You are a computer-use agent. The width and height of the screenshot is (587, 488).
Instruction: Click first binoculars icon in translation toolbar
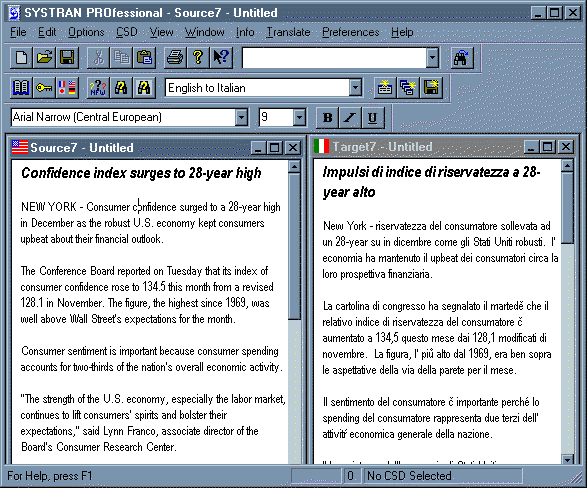point(121,88)
